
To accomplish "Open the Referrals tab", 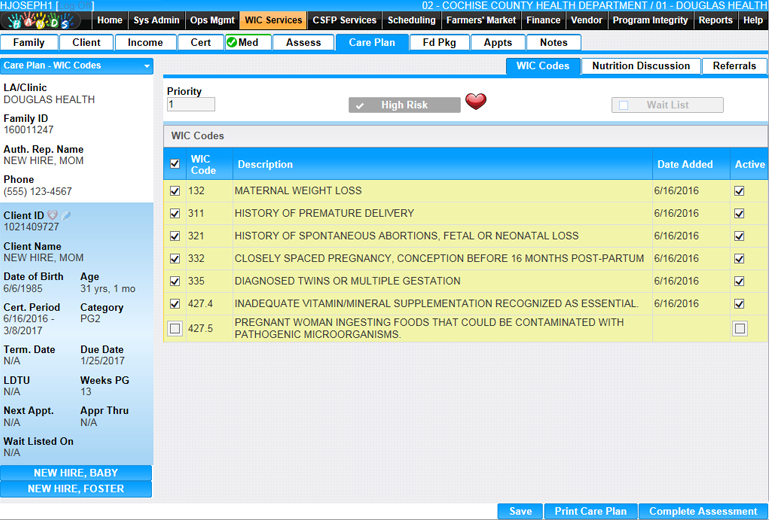I will tap(734, 66).
